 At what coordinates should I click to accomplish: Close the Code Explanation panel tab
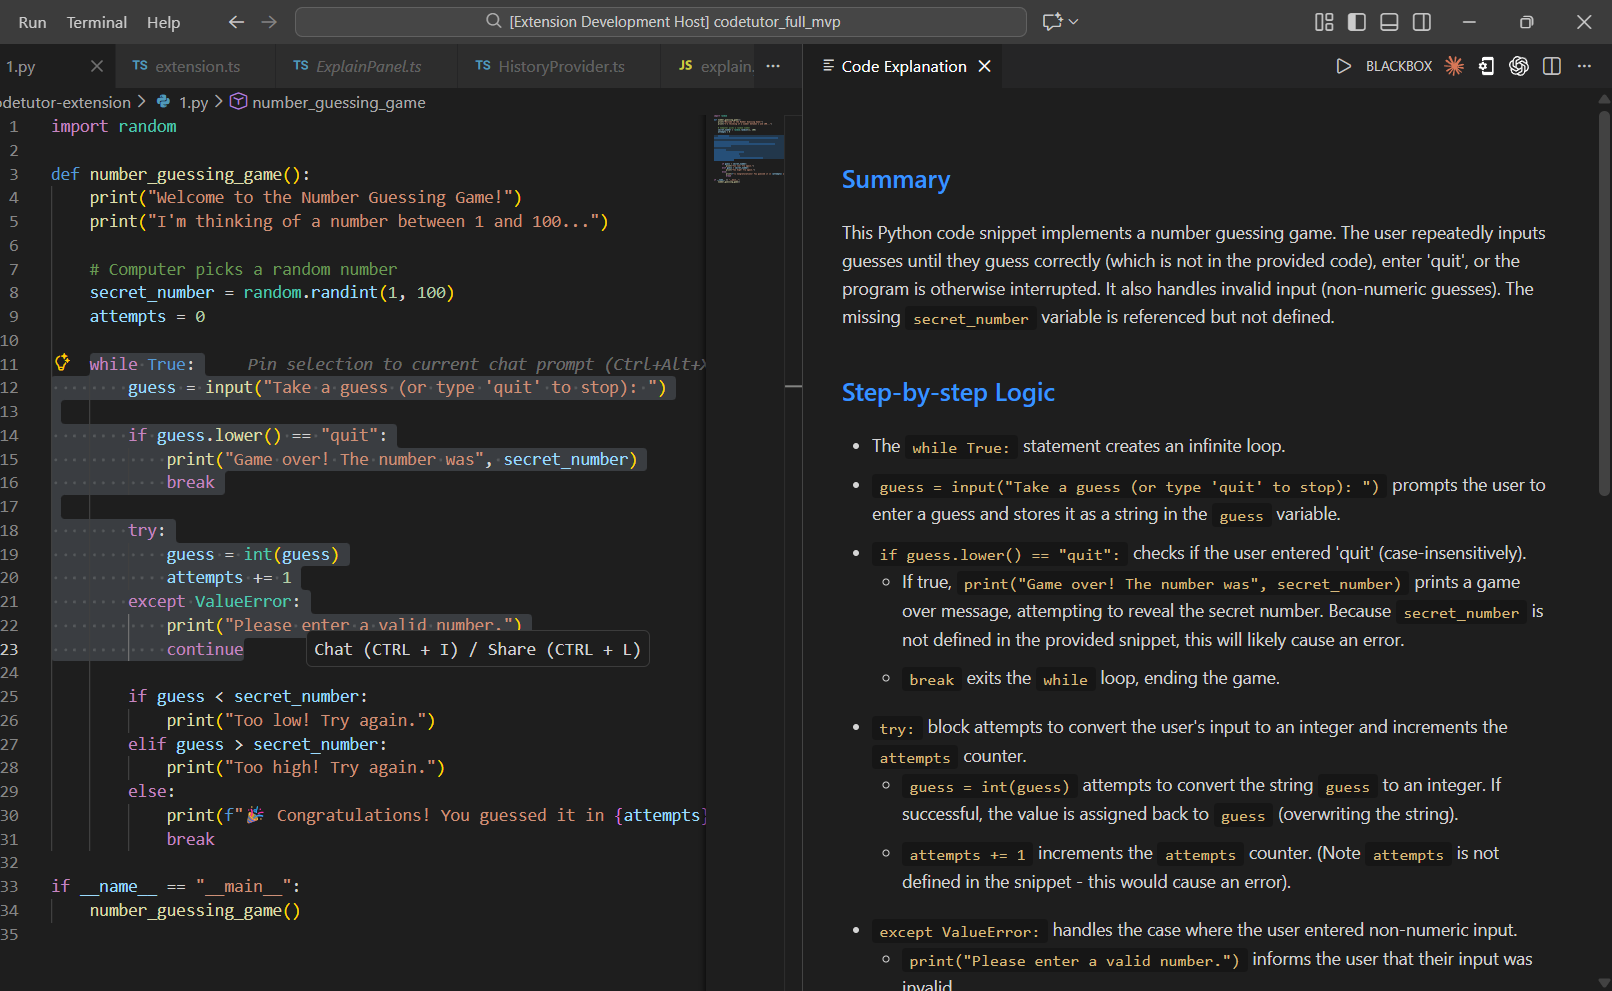(x=984, y=66)
